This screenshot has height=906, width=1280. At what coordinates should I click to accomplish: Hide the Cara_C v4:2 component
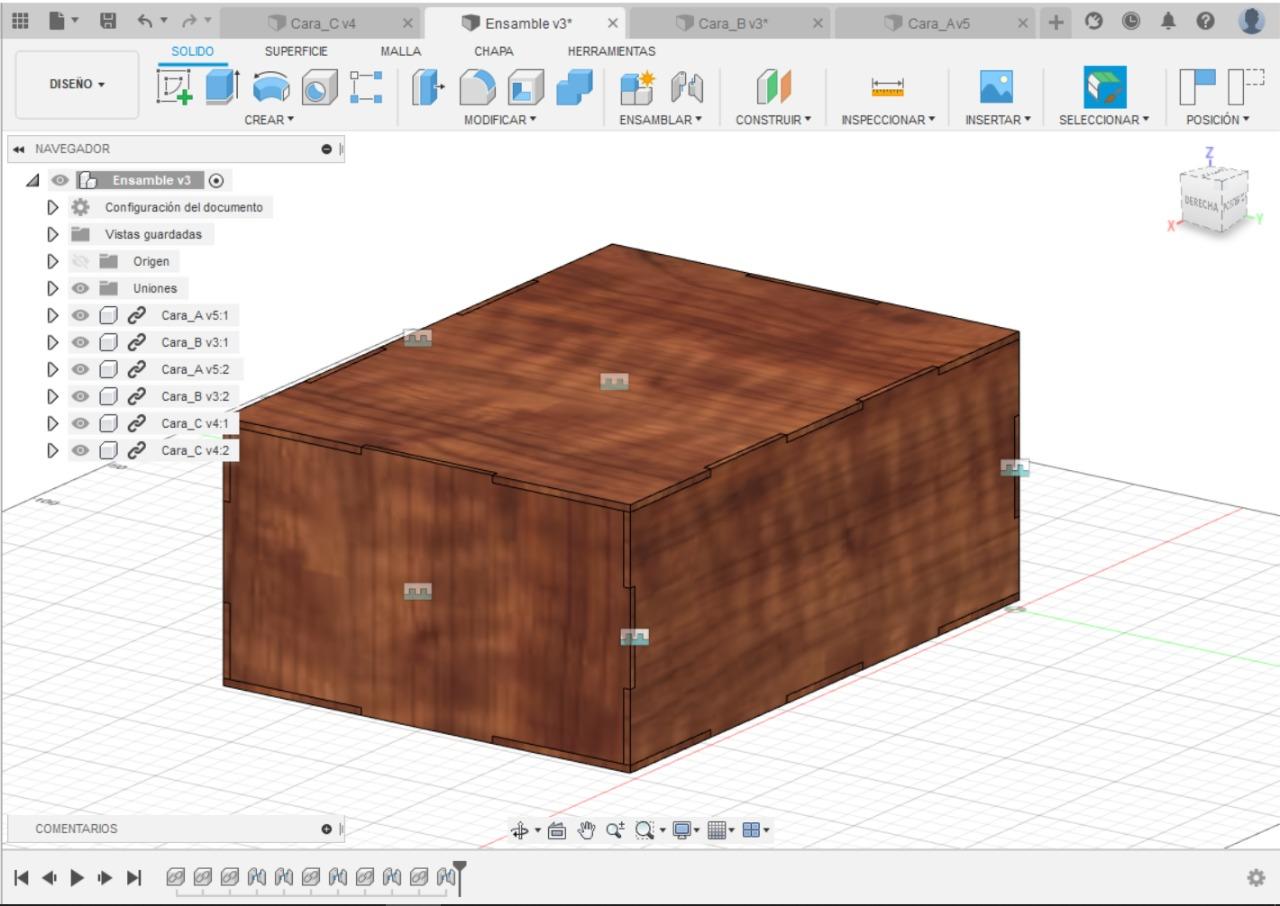(79, 451)
